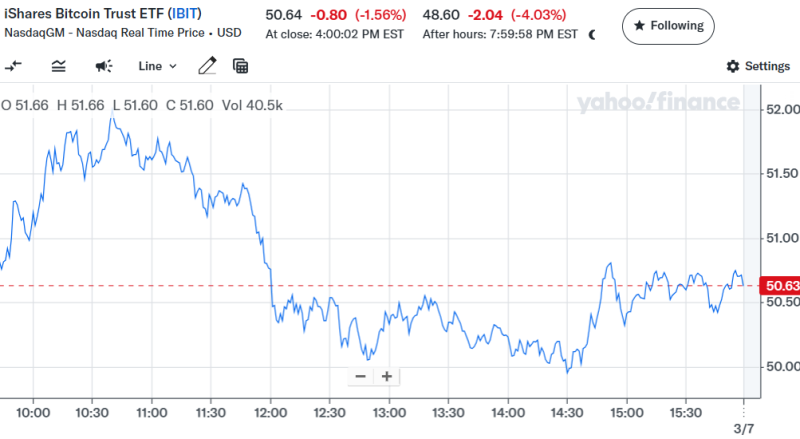Click the Settings gear icon
800x439 pixels.
tap(732, 66)
